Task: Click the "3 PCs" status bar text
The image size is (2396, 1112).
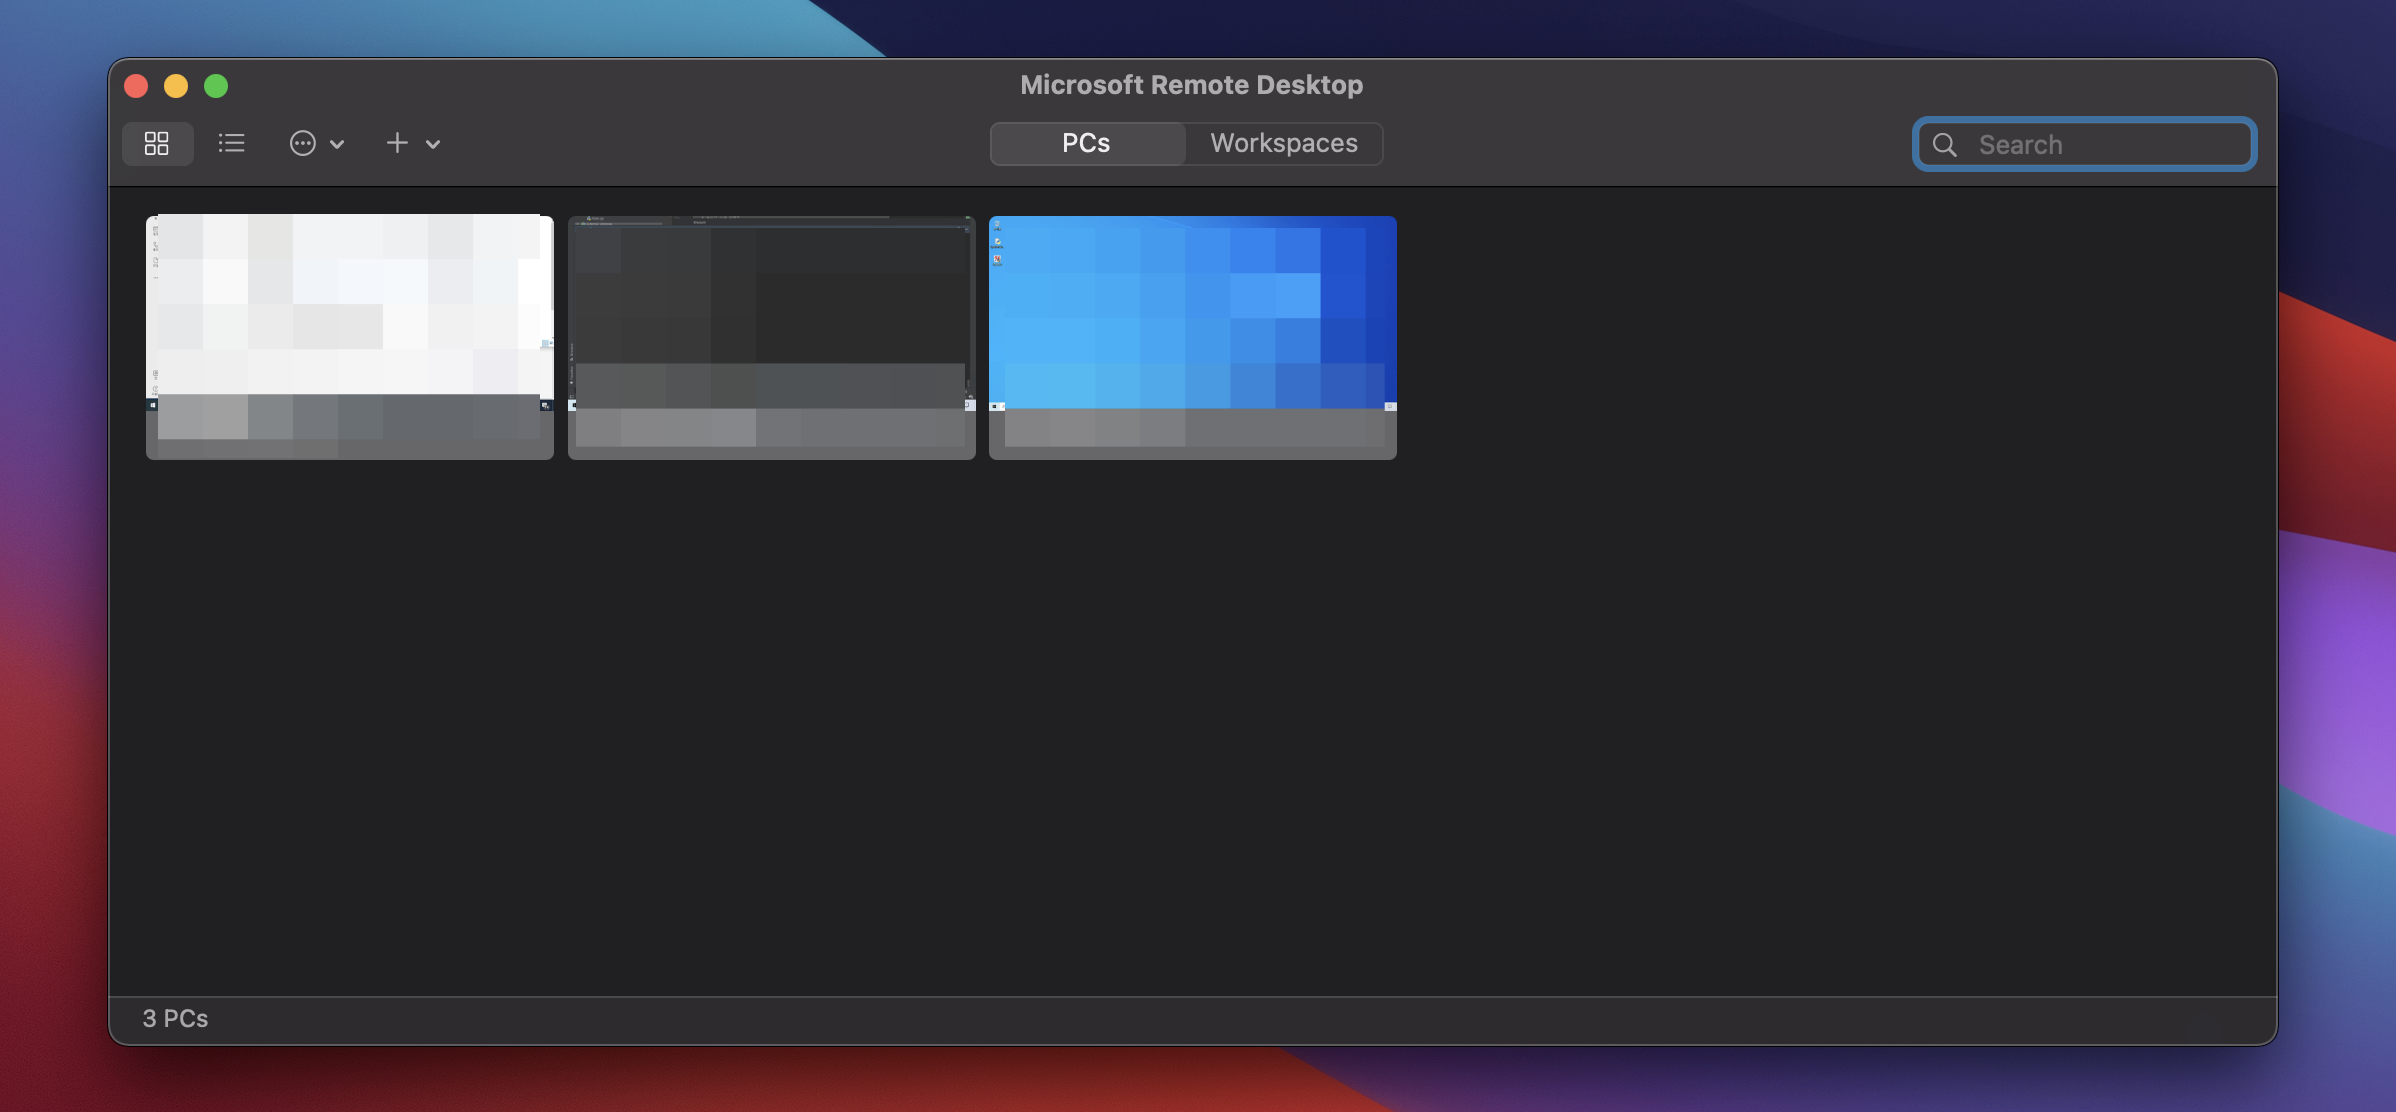Action: 175,1018
